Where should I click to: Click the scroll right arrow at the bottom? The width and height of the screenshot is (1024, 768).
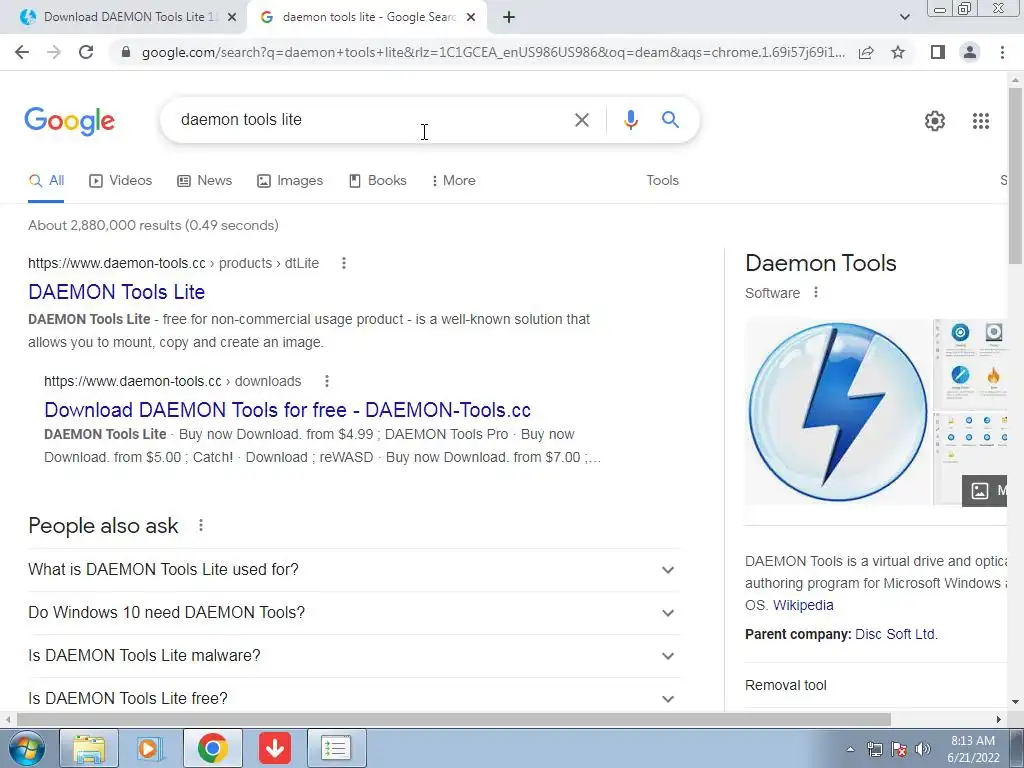[999, 719]
